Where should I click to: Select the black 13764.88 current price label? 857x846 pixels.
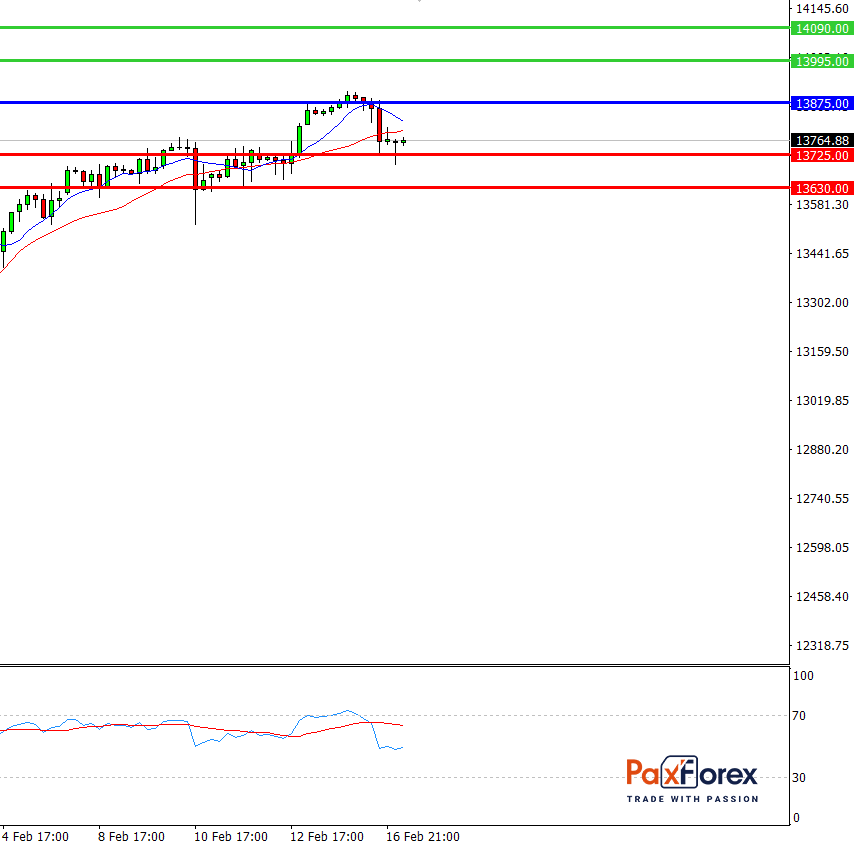click(x=820, y=141)
